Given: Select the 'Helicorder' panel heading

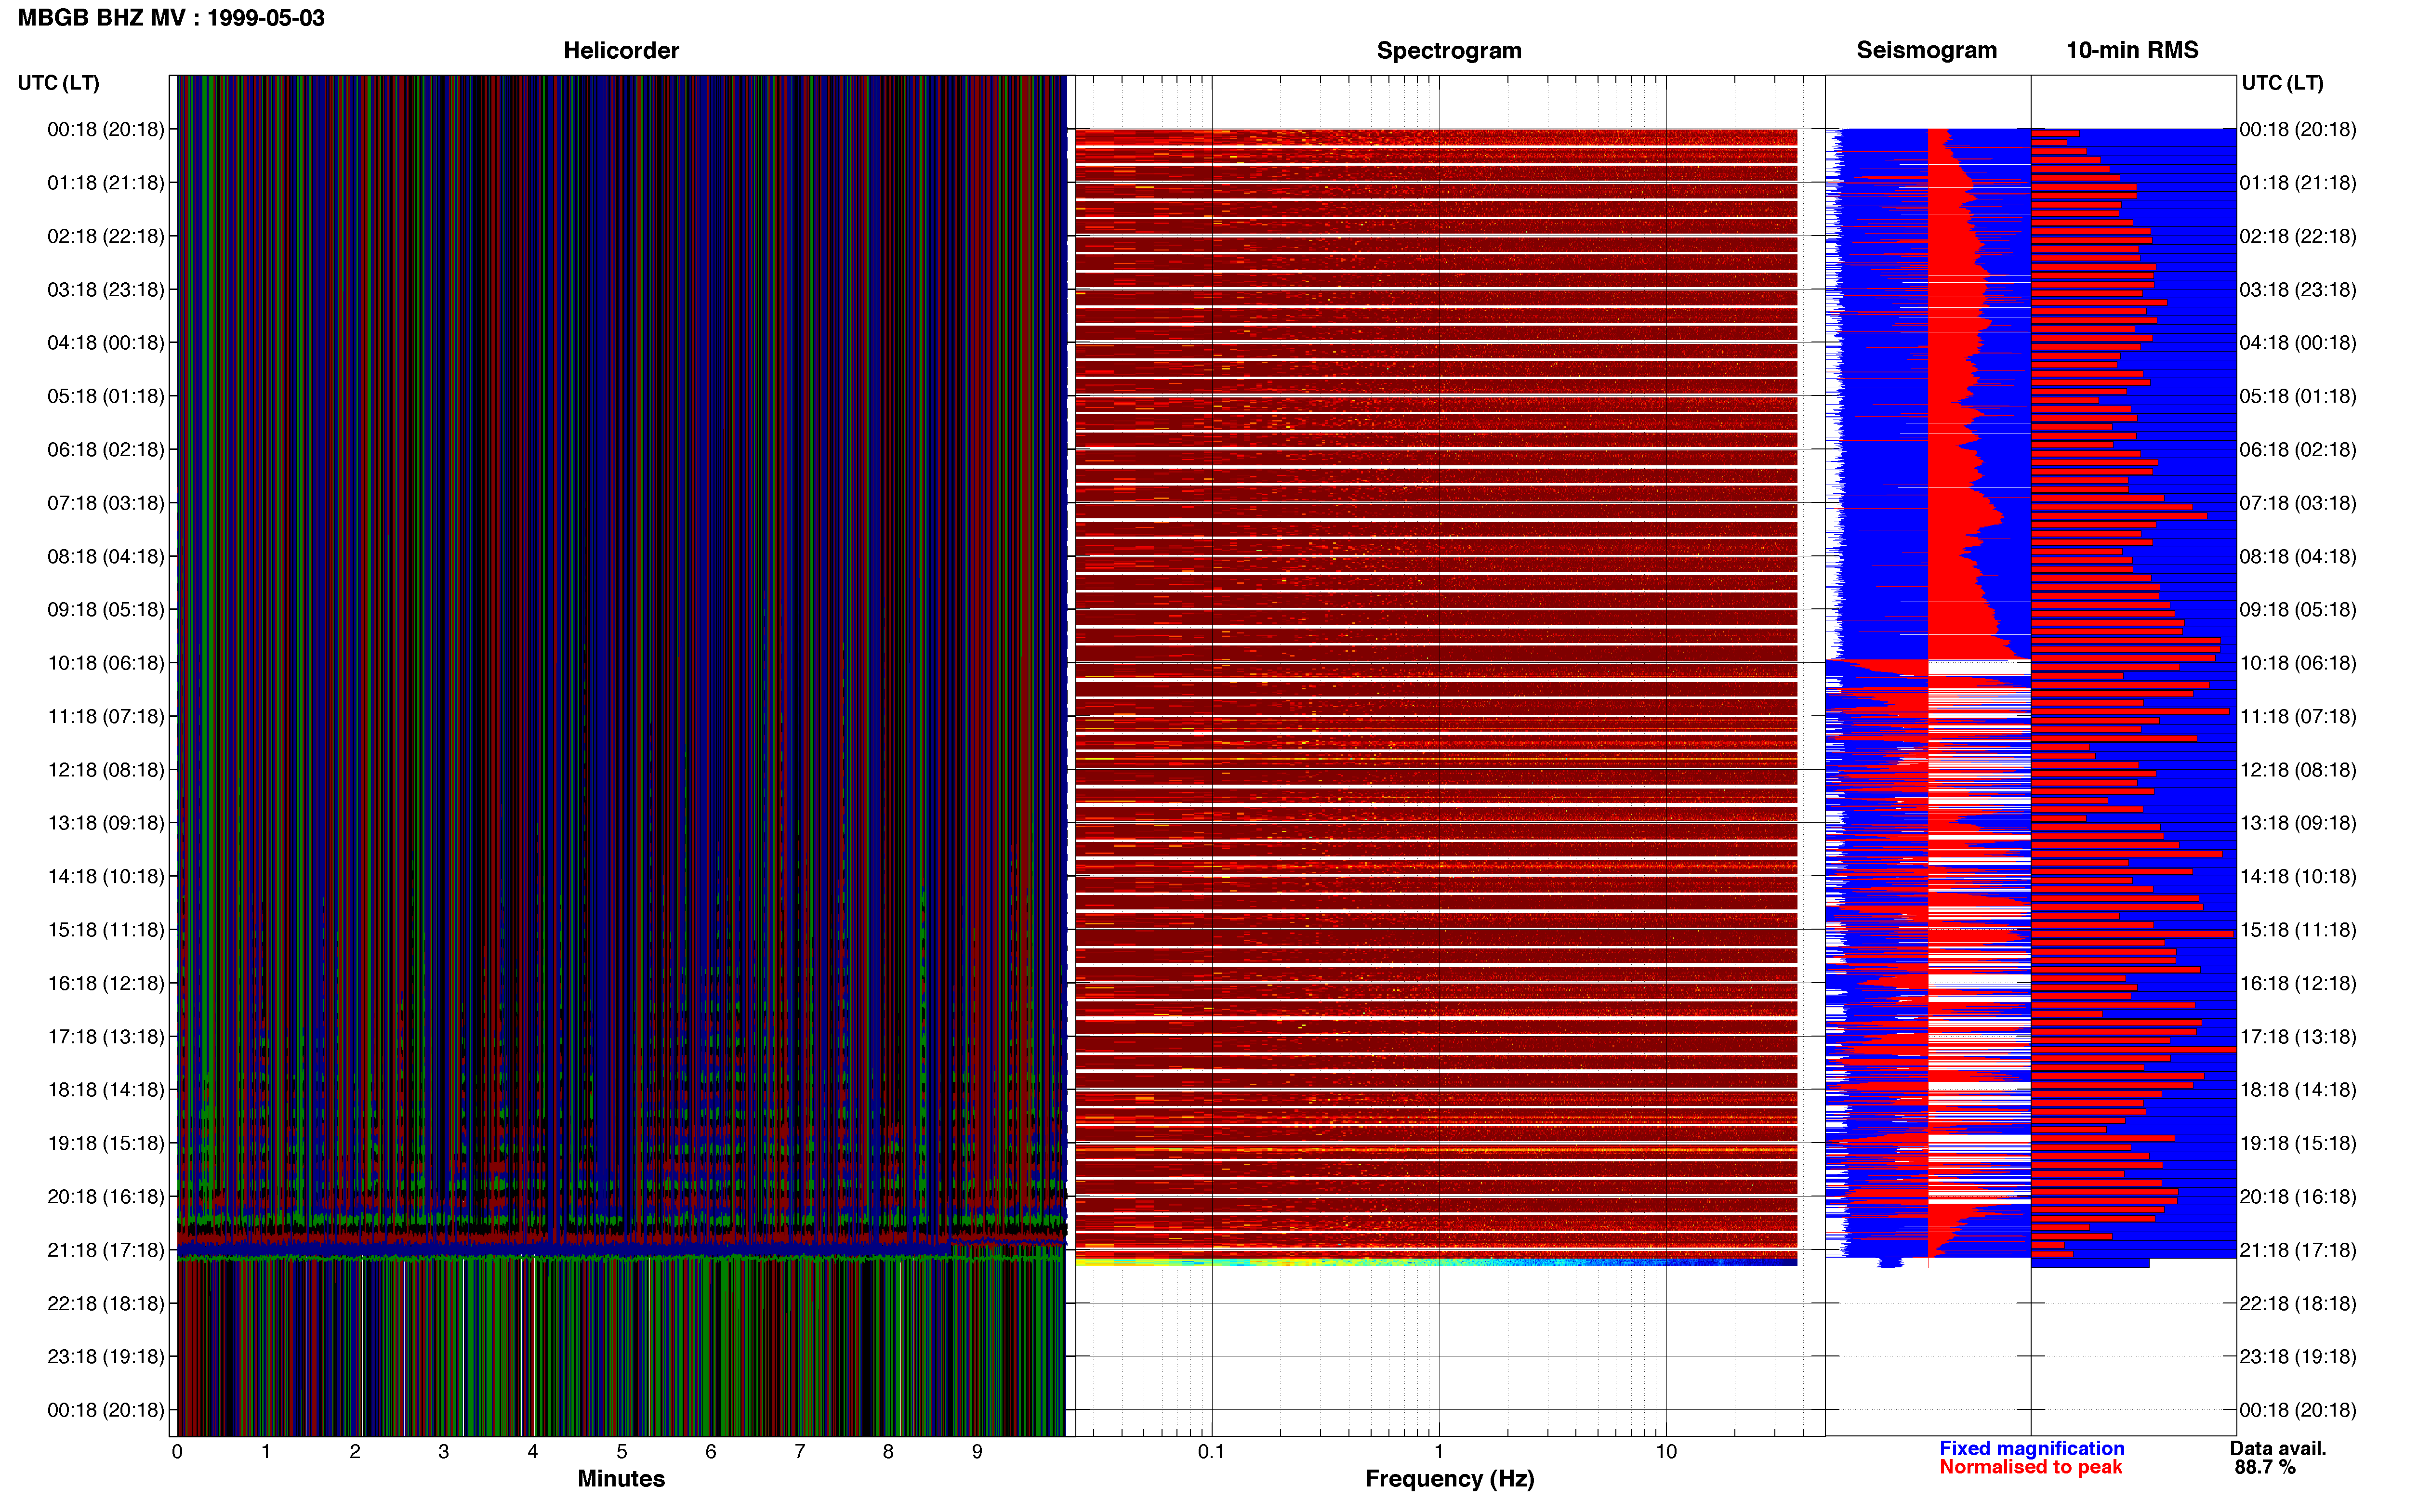Looking at the screenshot, I should coord(621,50).
